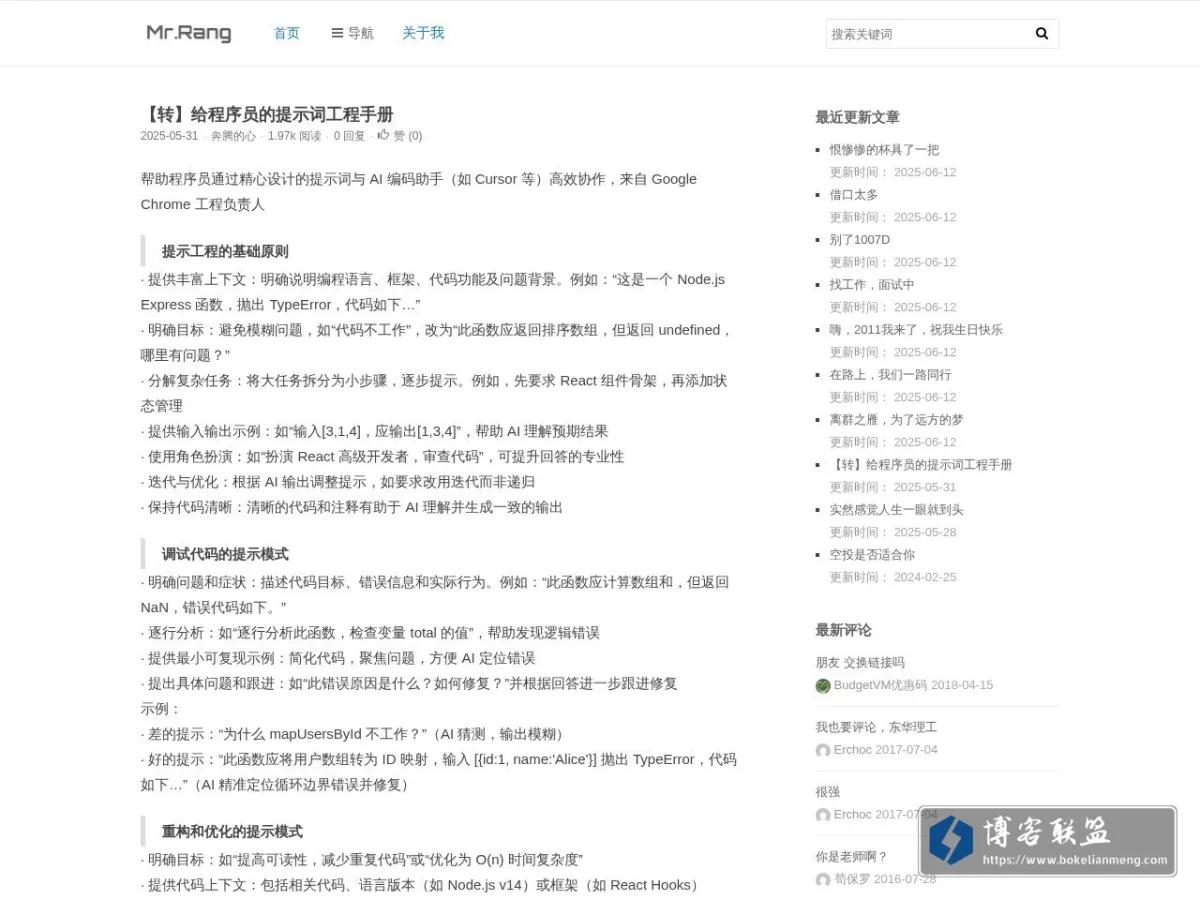Click the magnifier search icon
This screenshot has width=1200, height=900.
click(1042, 34)
